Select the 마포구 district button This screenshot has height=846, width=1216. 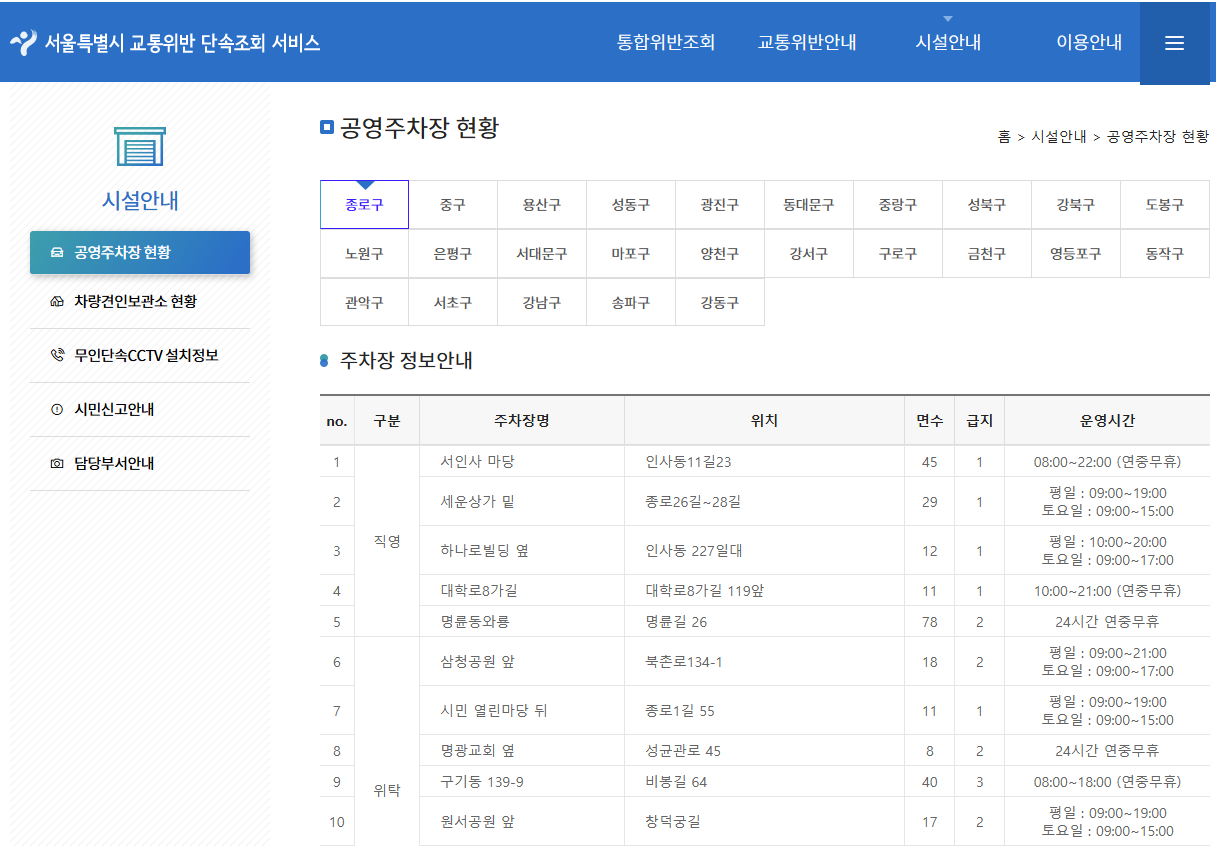[x=631, y=253]
